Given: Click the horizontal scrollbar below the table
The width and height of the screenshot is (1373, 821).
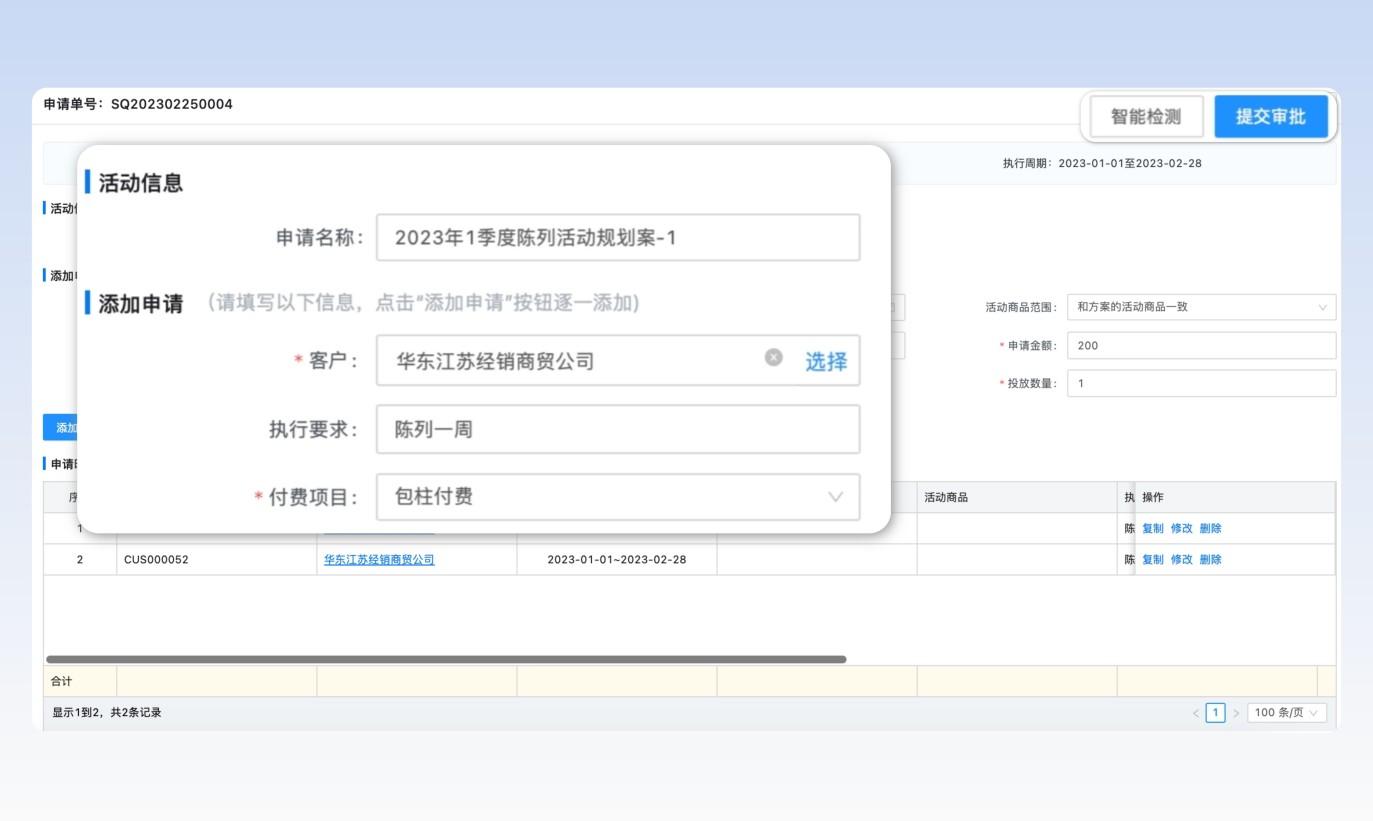Looking at the screenshot, I should pos(445,659).
